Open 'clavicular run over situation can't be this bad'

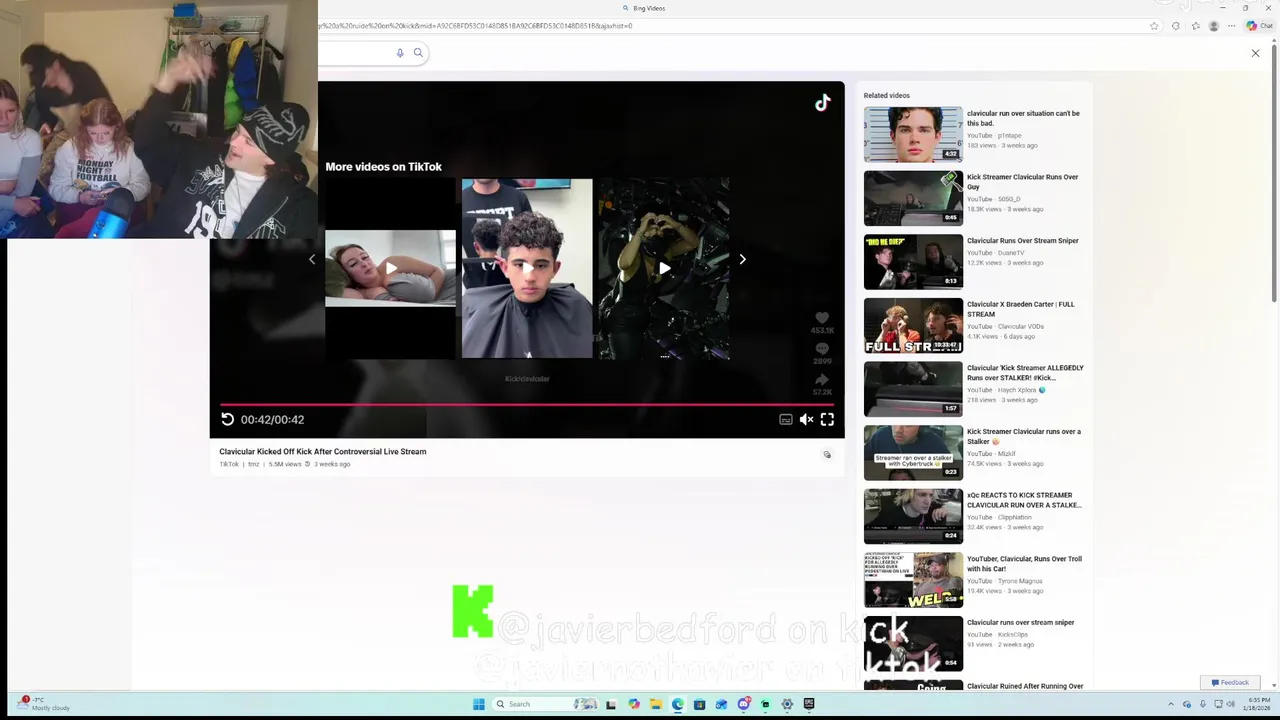[1023, 118]
